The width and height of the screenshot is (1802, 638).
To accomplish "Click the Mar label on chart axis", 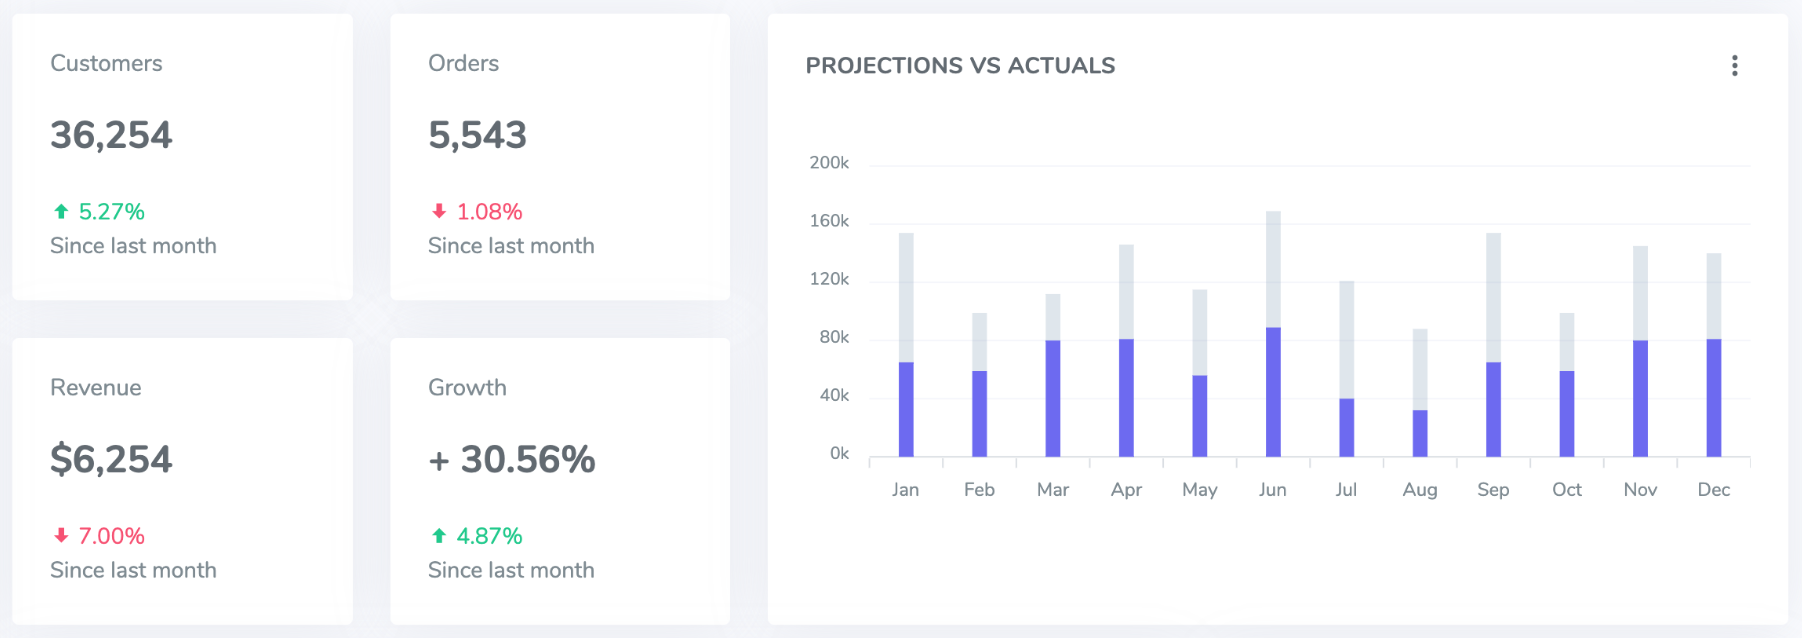I will 1053,490.
